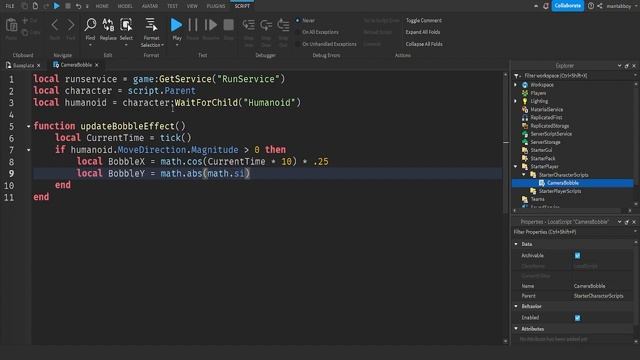Open Format Selection dropdown arrow
Screen dimensions: 640x360
[x=162, y=45]
